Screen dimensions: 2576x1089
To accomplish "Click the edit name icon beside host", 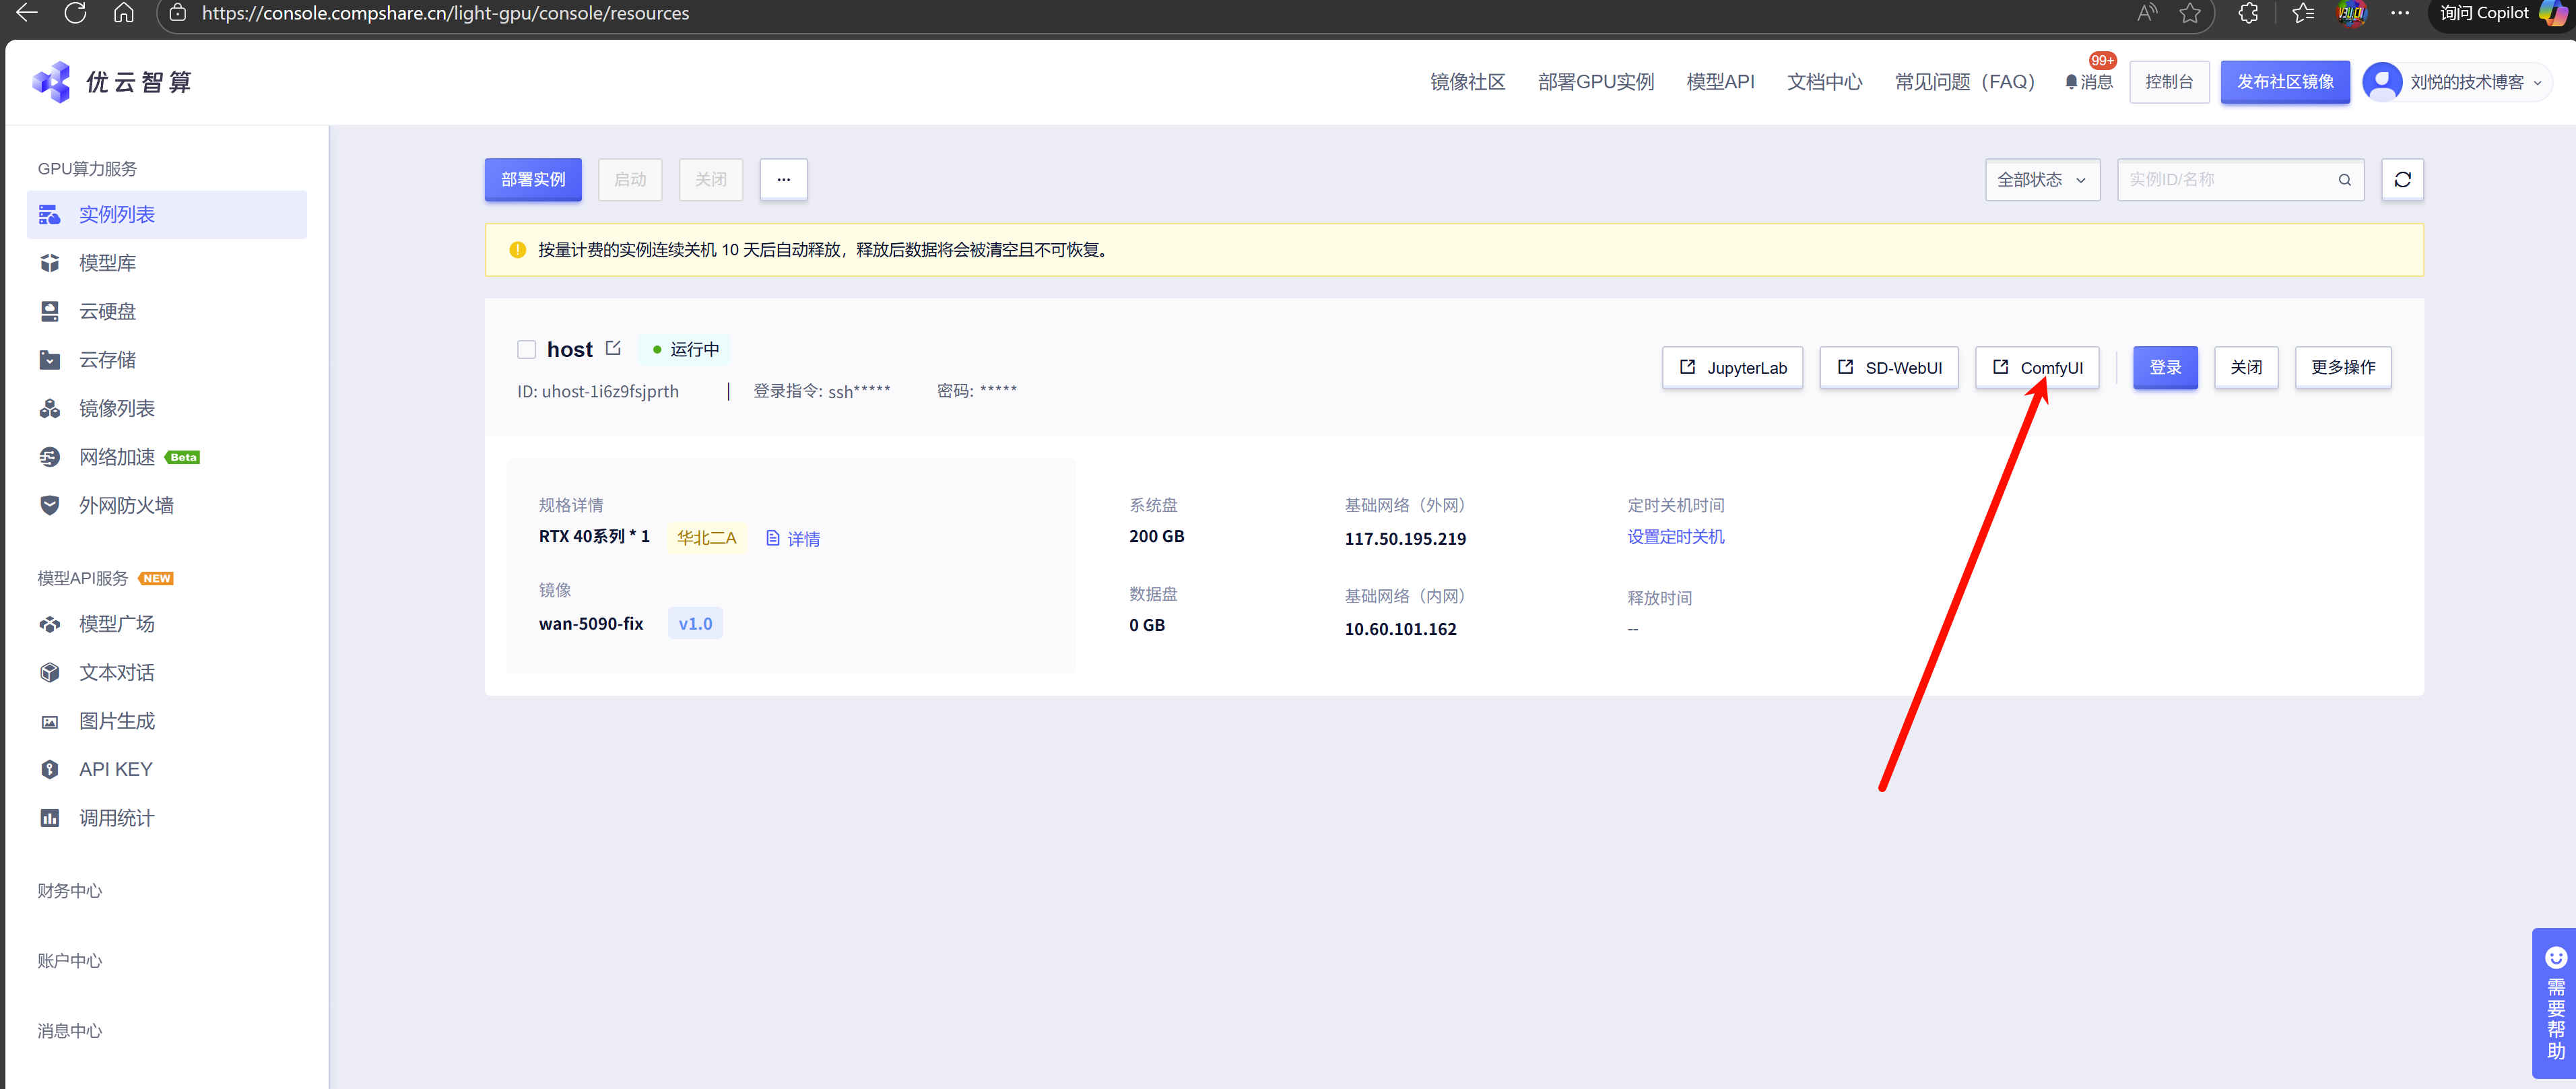I will [613, 348].
